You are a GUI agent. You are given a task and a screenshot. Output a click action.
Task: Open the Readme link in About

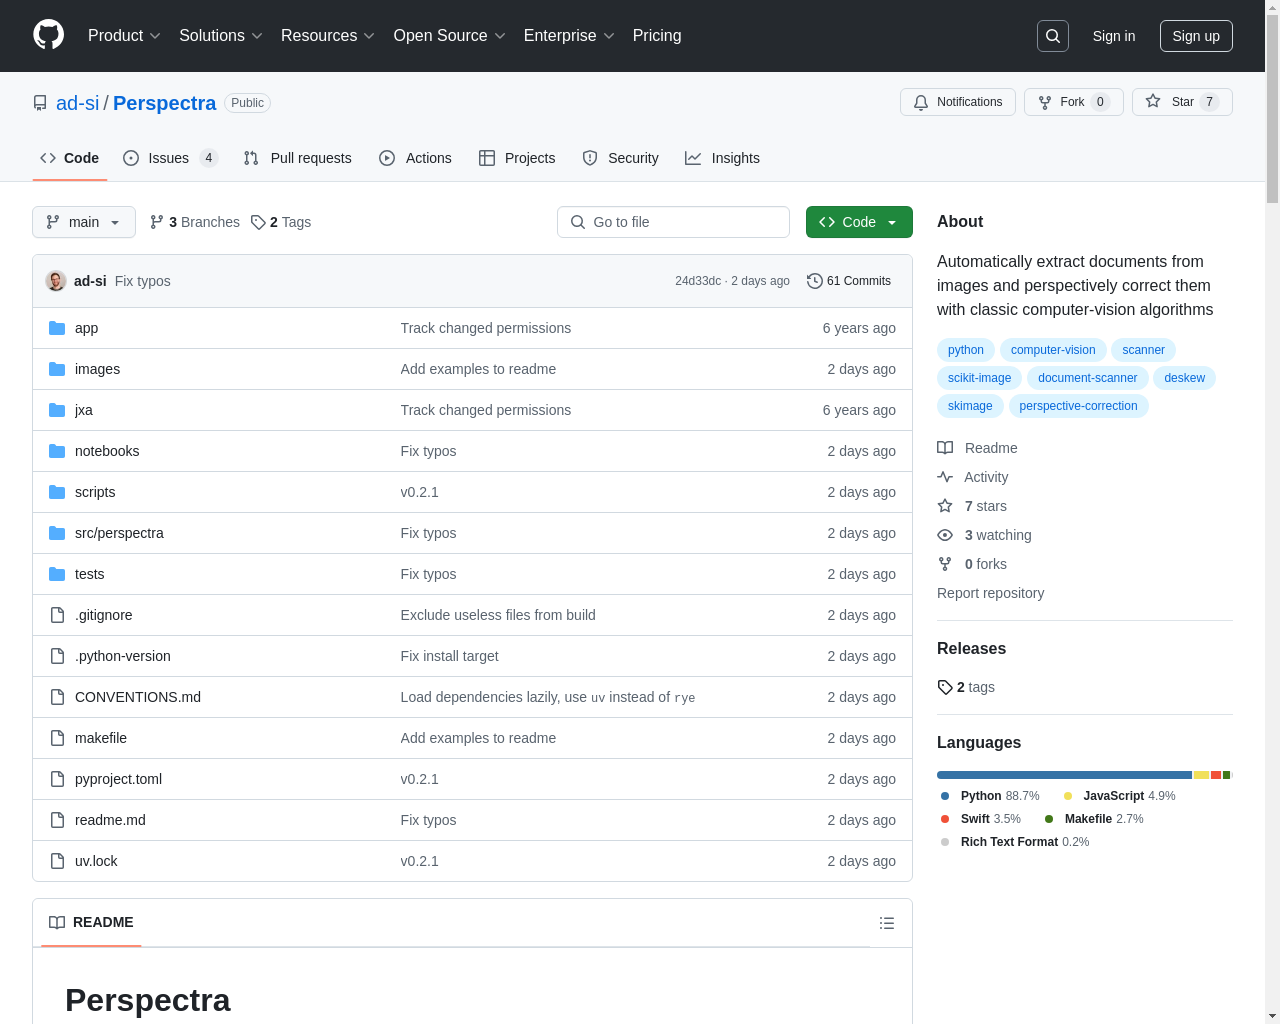tap(977, 448)
